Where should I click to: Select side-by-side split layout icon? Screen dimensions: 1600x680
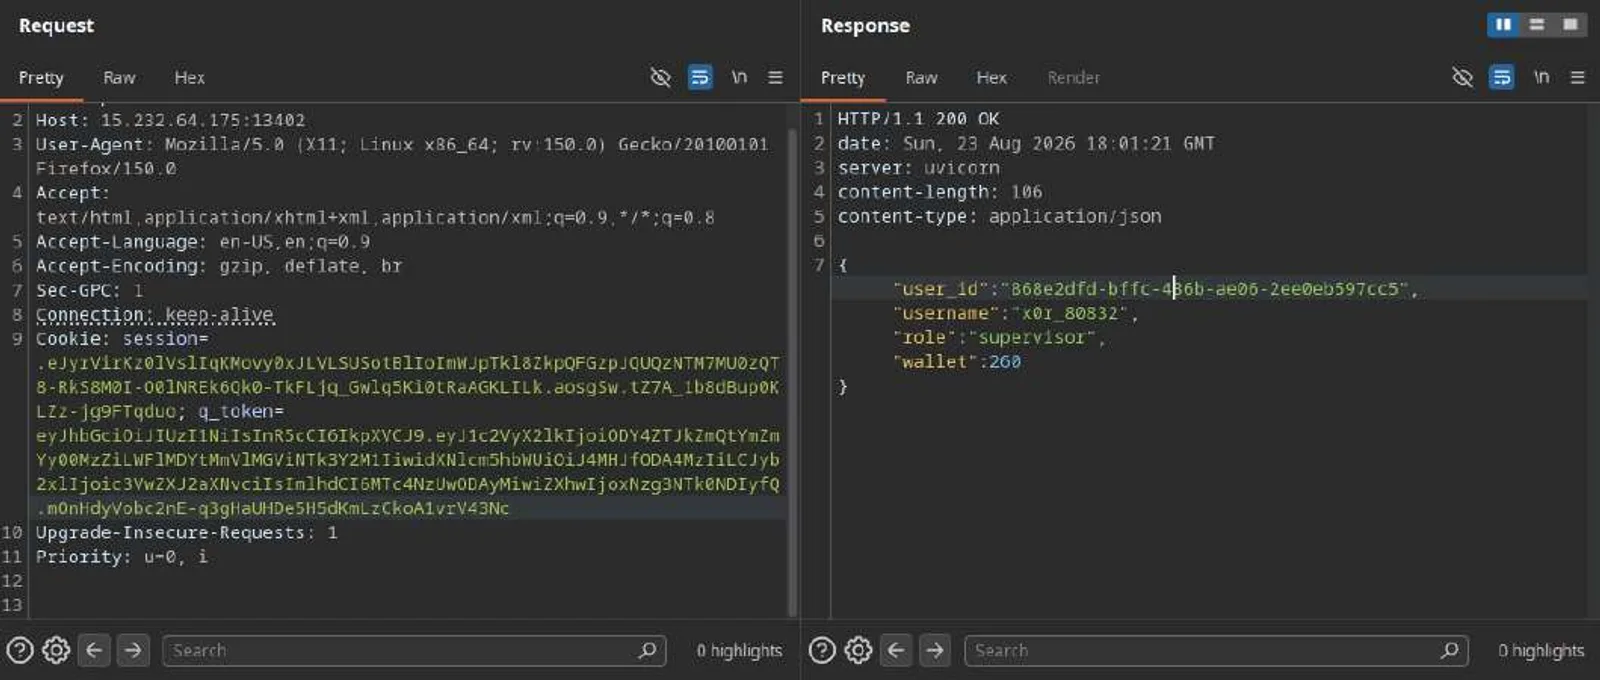tap(1503, 25)
